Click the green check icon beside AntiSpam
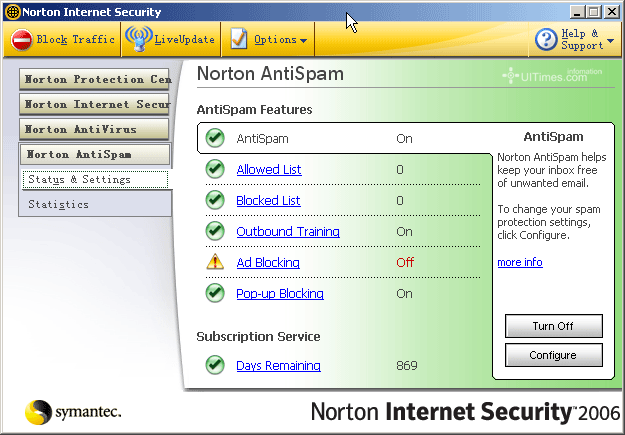The image size is (625, 435). (x=215, y=138)
